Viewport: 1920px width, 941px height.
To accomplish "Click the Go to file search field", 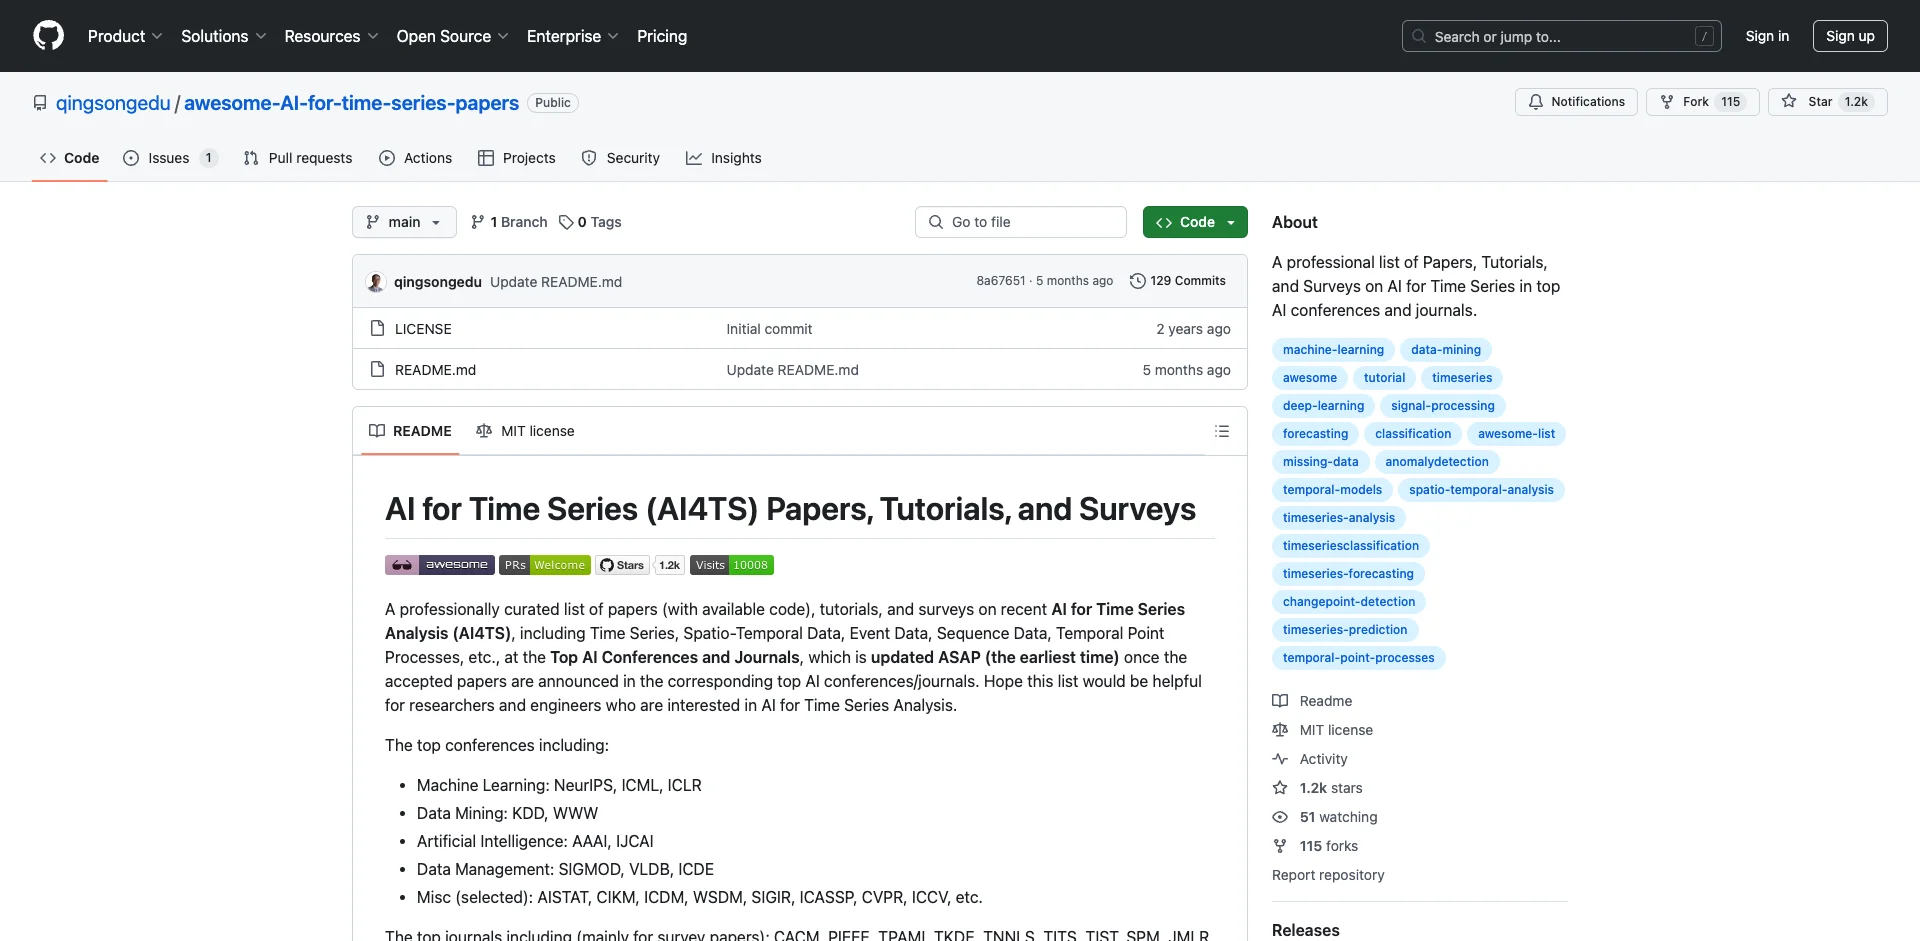I will [1021, 222].
